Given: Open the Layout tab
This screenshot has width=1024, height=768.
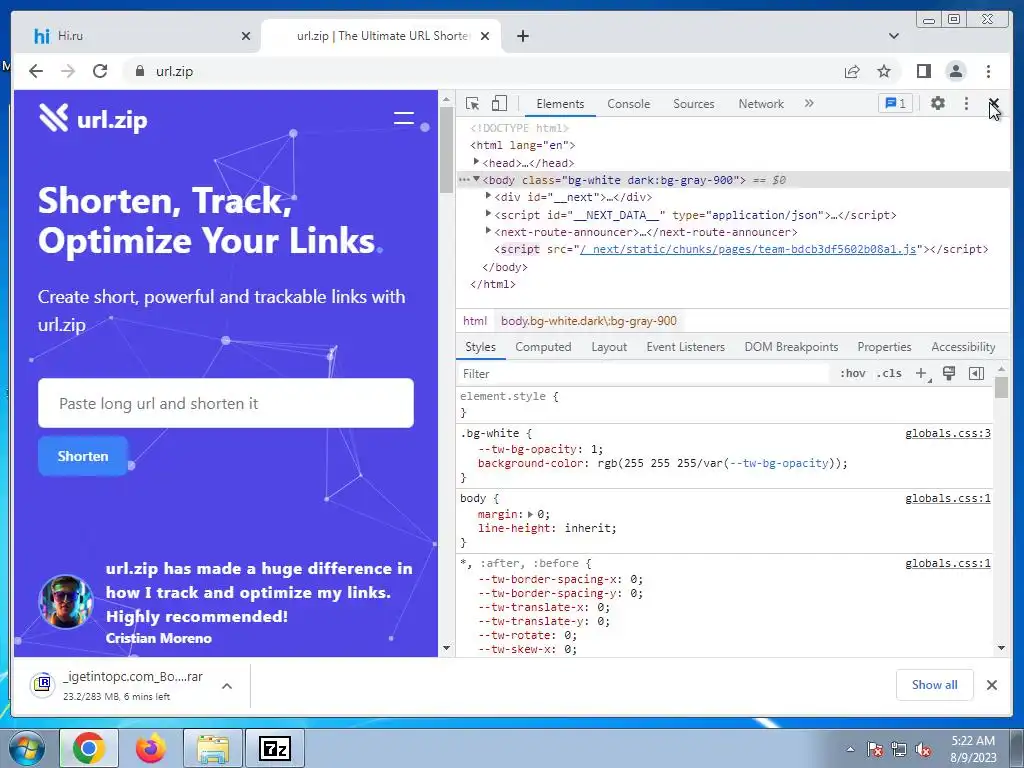Looking at the screenshot, I should coord(609,347).
